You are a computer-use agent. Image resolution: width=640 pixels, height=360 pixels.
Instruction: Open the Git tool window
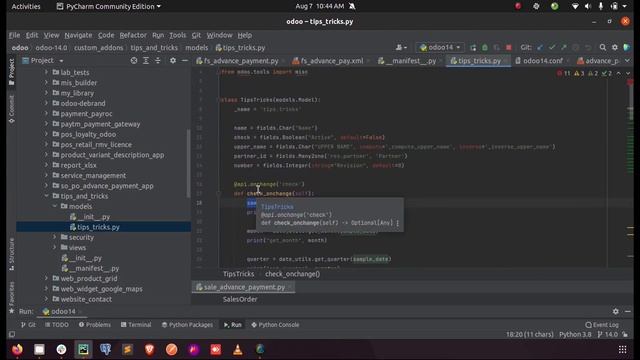[28, 325]
